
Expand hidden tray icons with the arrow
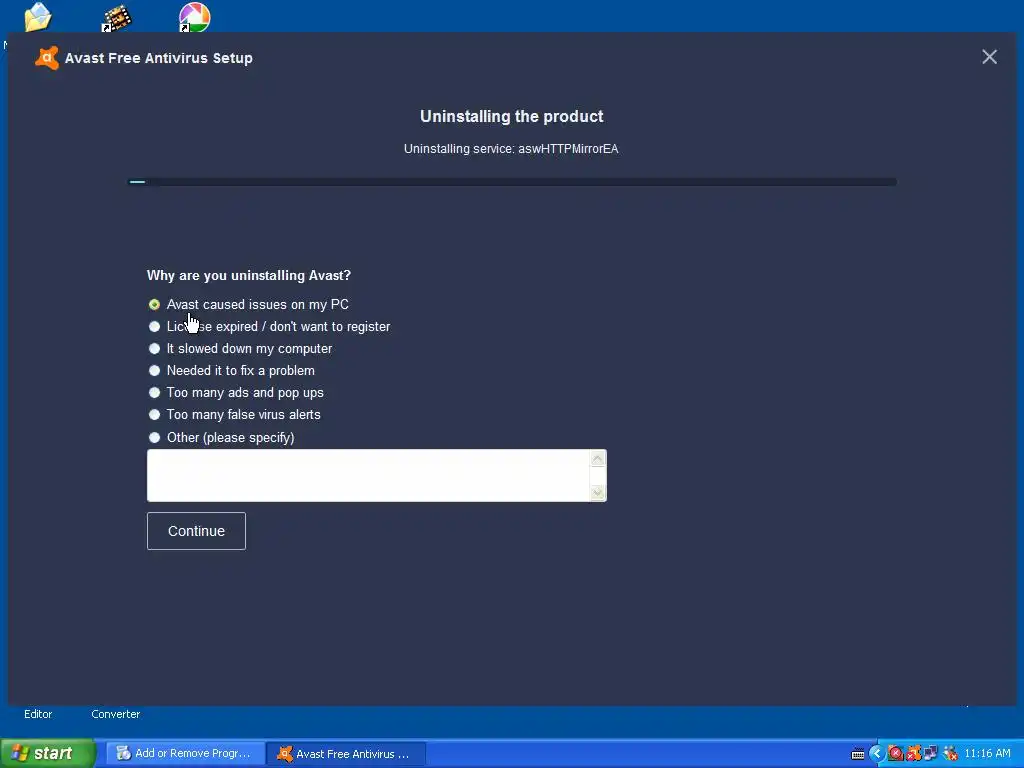[876, 754]
